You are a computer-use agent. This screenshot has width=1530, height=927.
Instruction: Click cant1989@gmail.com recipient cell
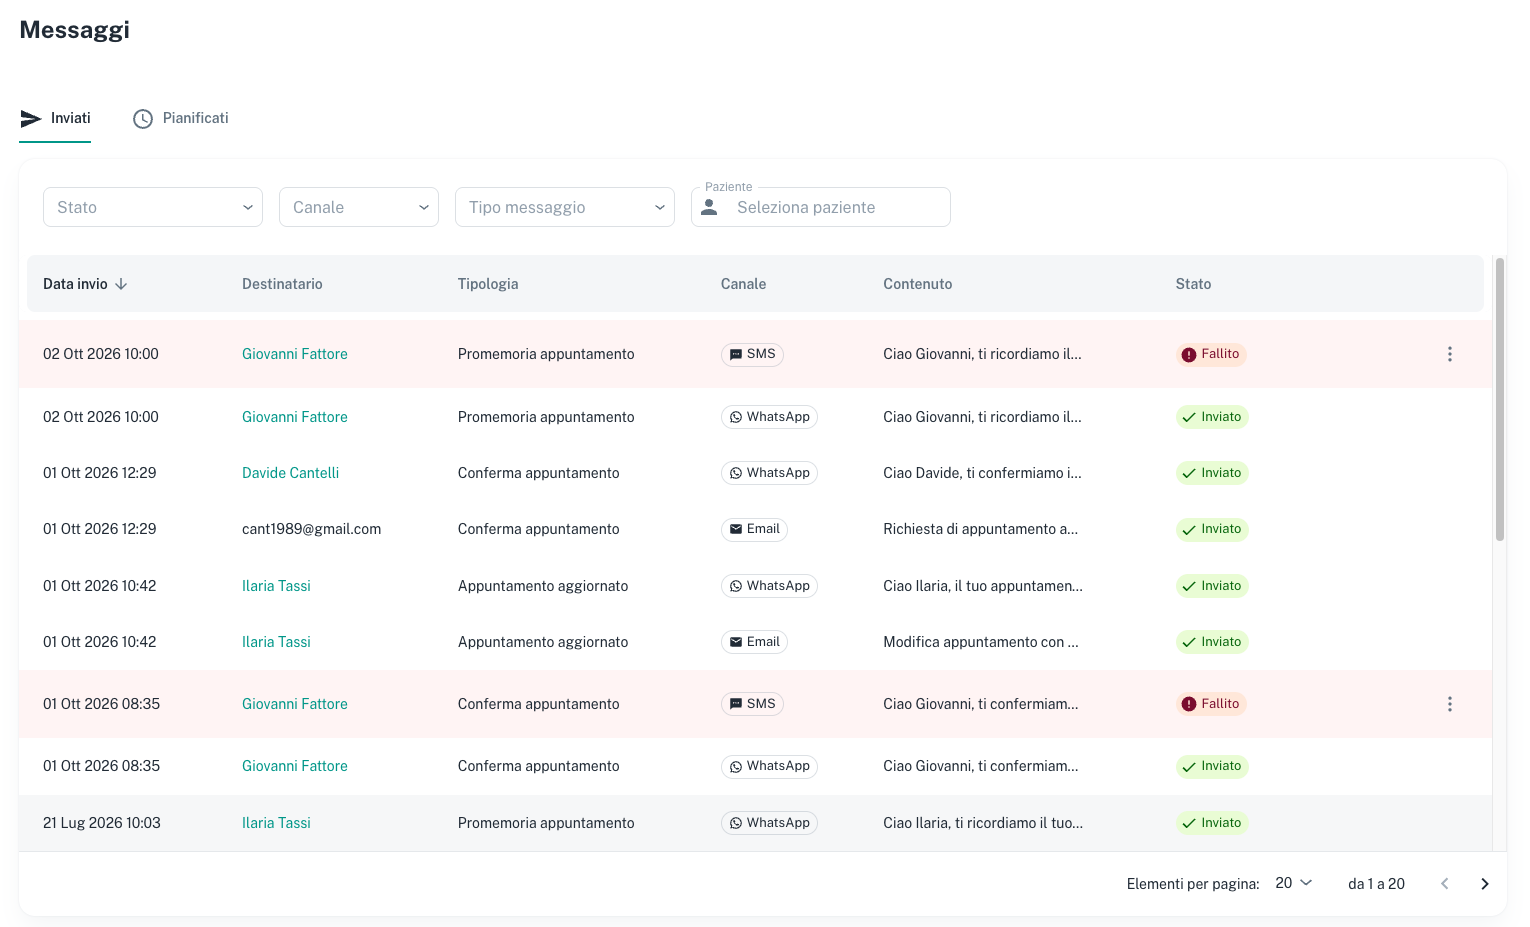pos(311,529)
